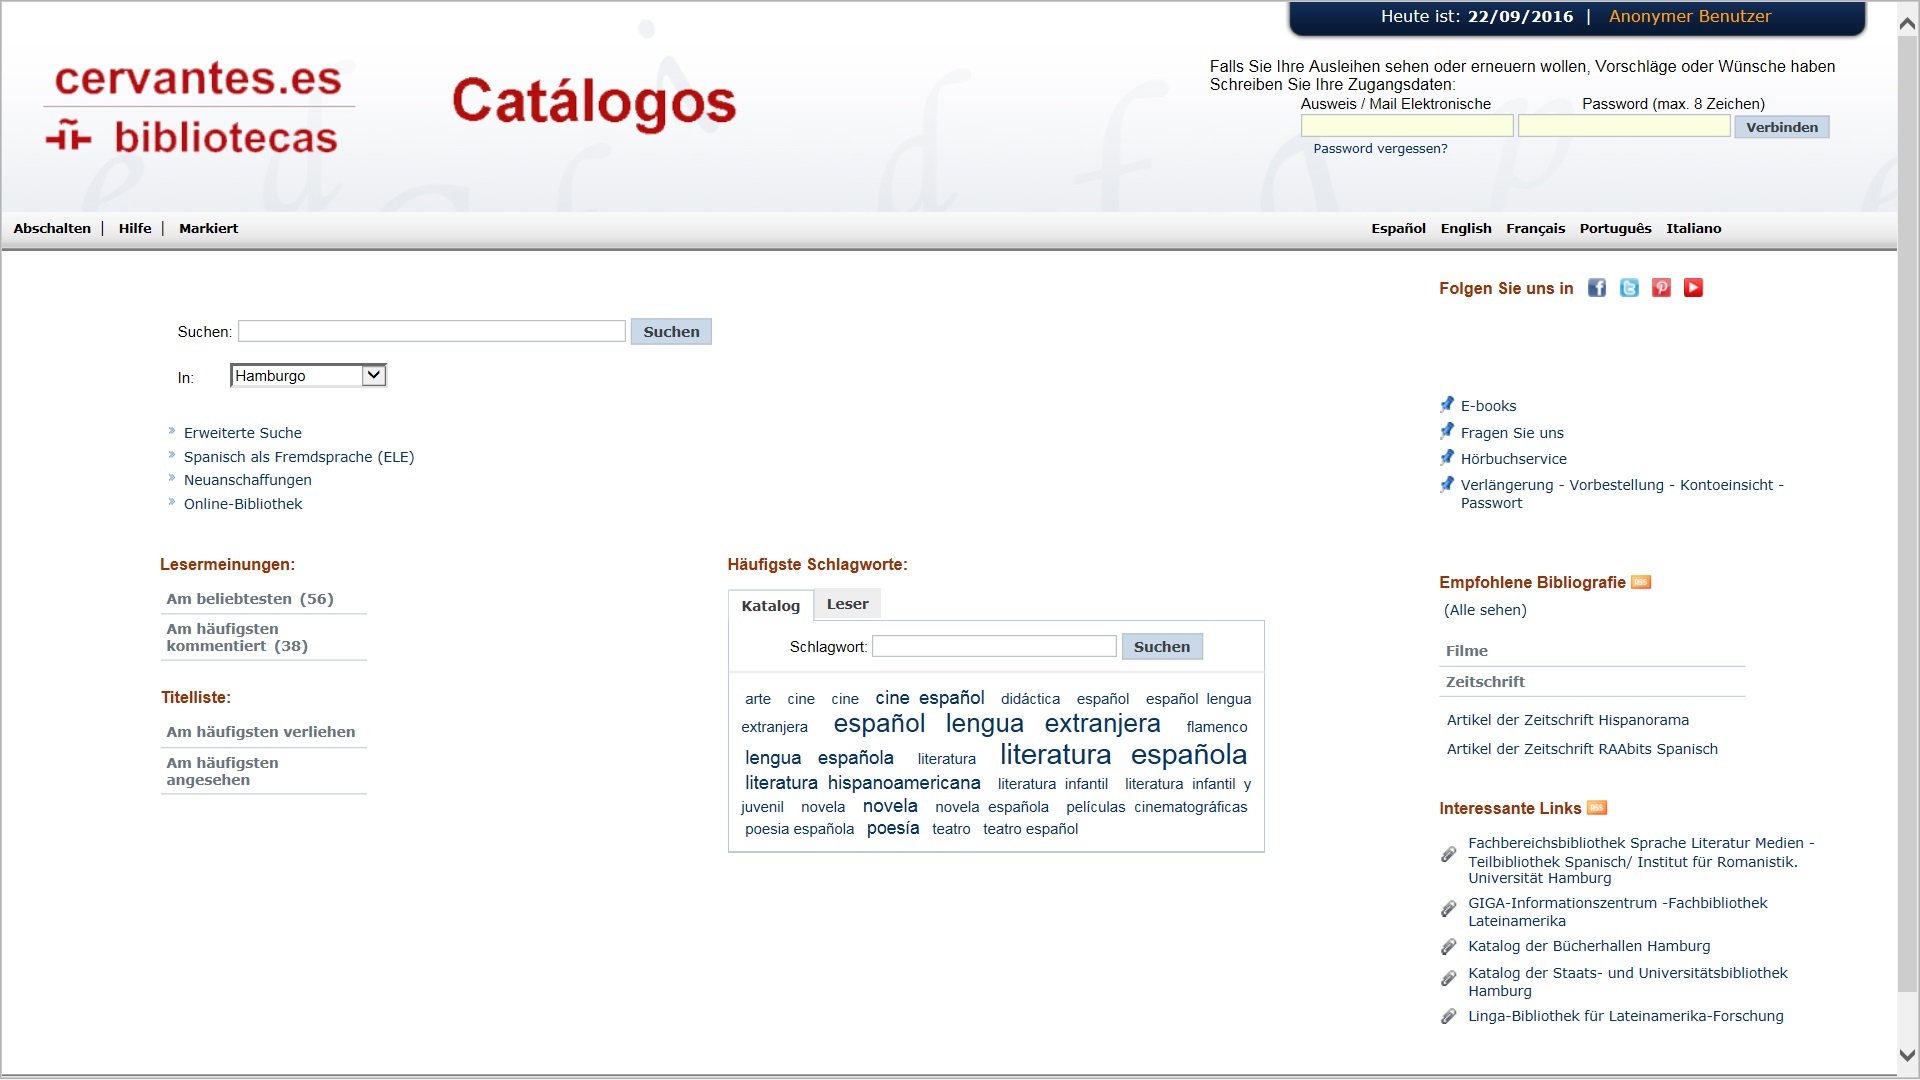The width and height of the screenshot is (1920, 1080).
Task: Click the tag 'literatura española'
Action: click(1123, 755)
